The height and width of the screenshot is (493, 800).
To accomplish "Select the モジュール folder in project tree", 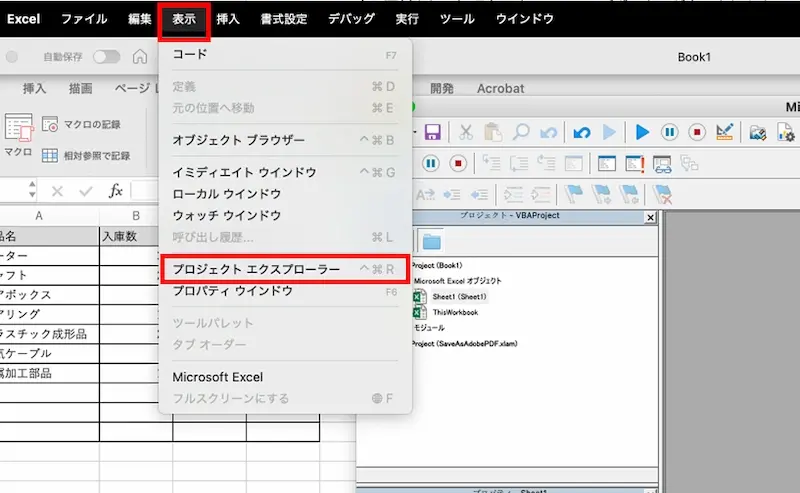I will [429, 328].
